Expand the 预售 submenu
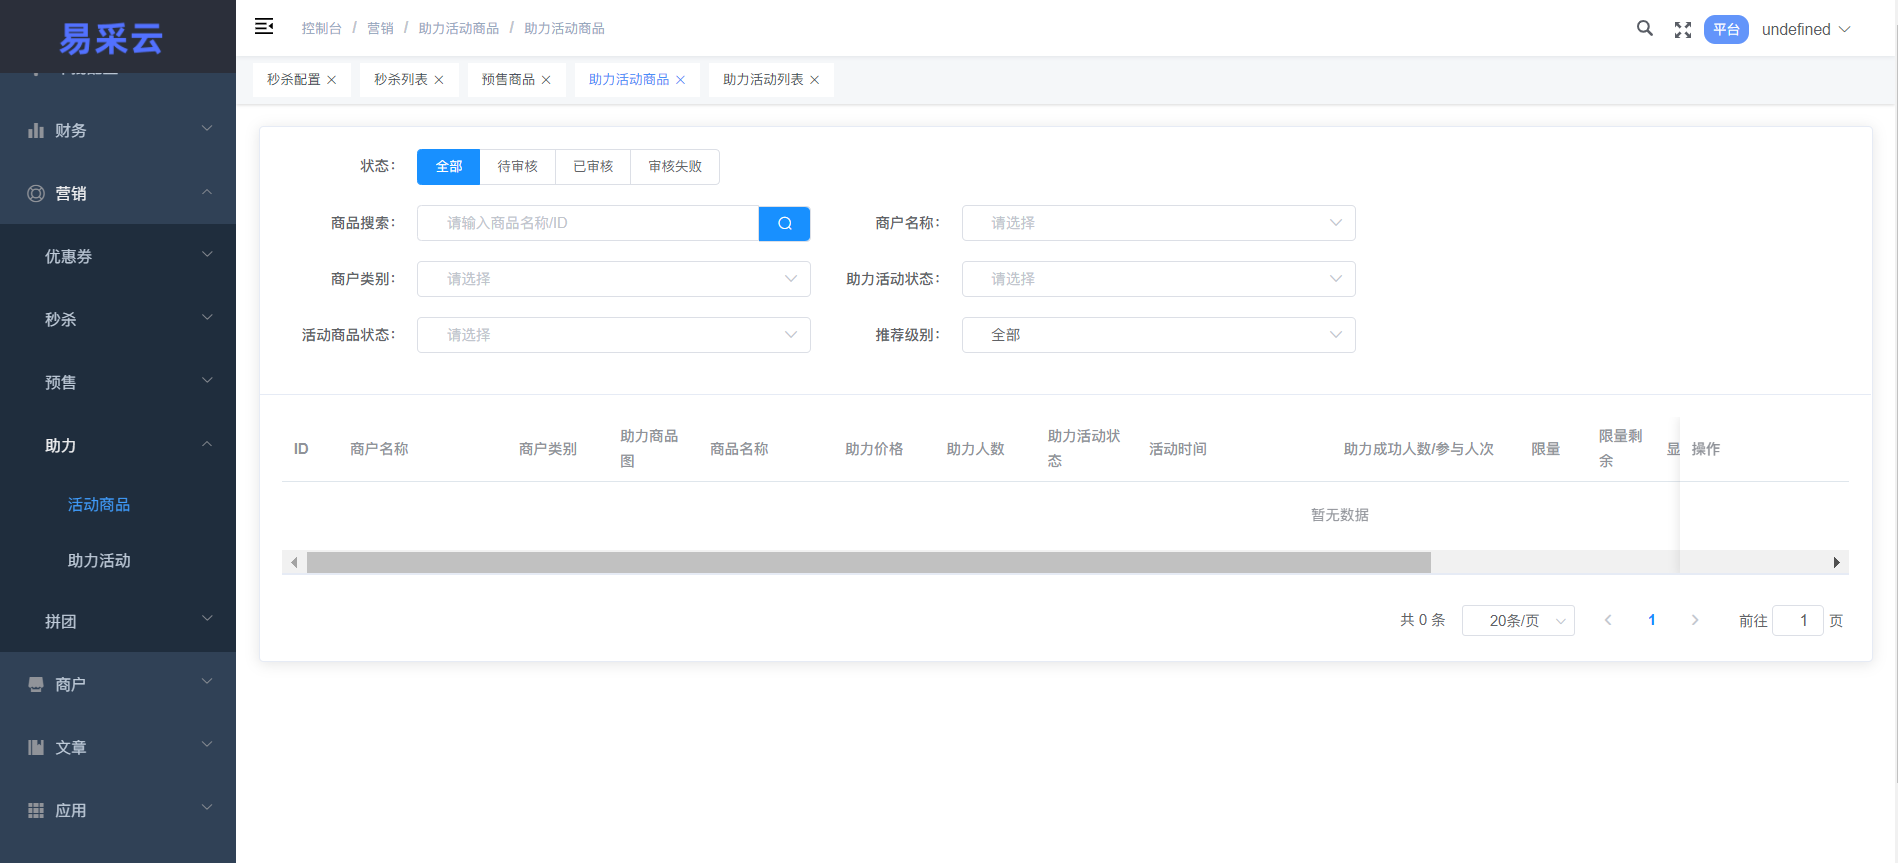1898x863 pixels. coord(118,382)
